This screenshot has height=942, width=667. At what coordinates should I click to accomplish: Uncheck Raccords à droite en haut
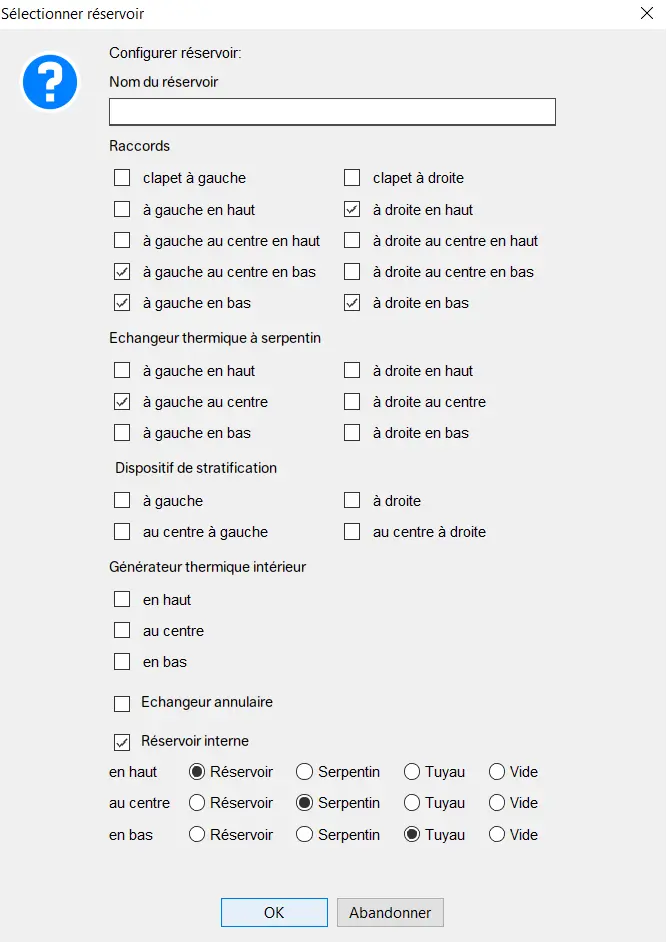[x=352, y=210]
